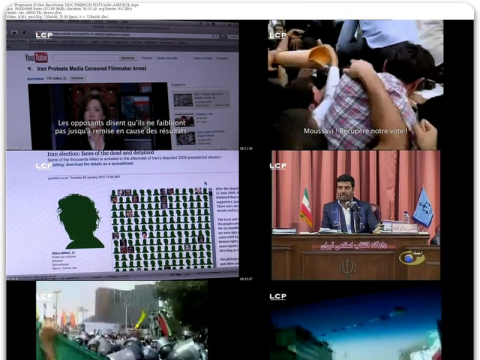Click the video file name header line

tap(73, 5)
